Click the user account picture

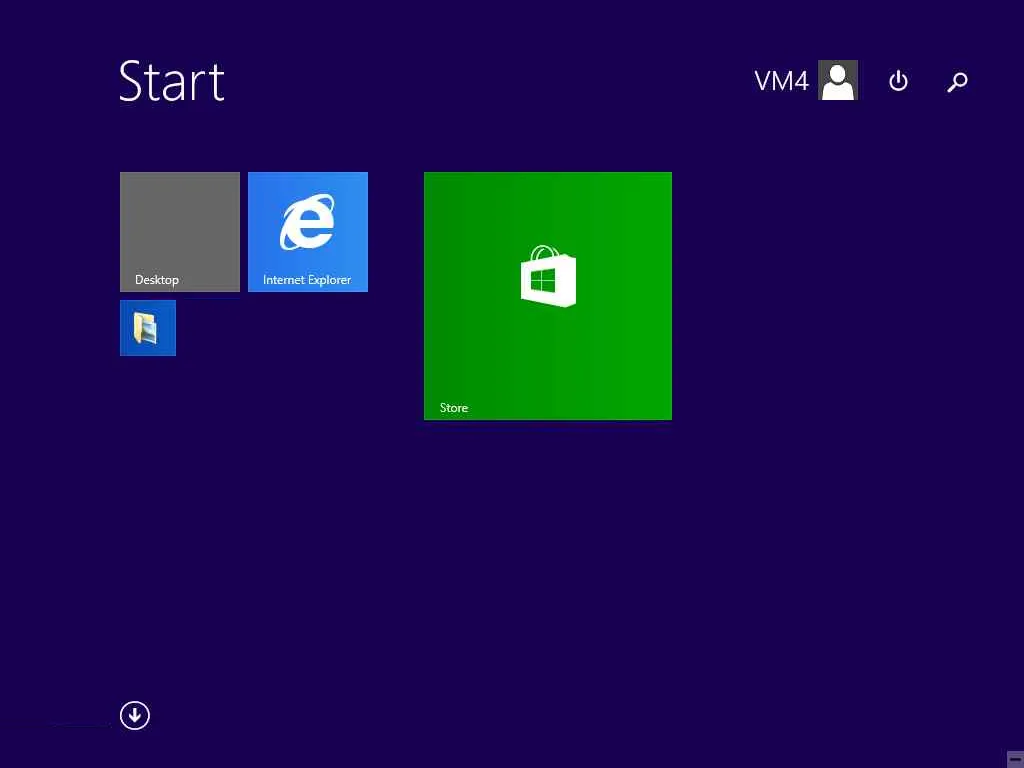pos(838,80)
